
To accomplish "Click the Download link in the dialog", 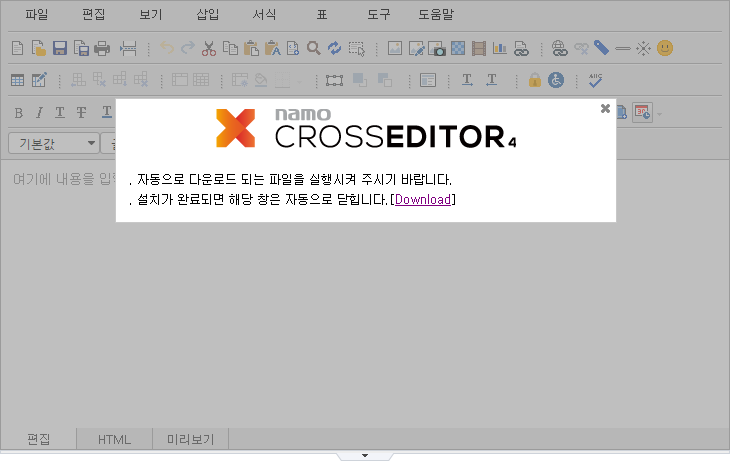I will tap(423, 199).
